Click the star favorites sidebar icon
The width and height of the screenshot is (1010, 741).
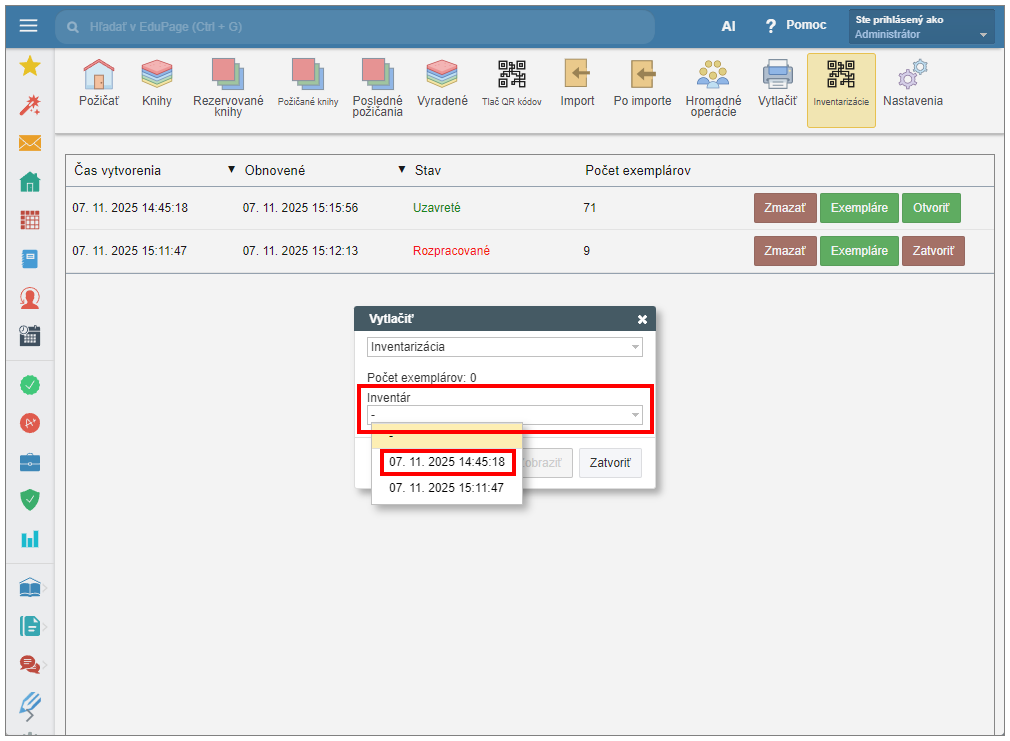30,66
